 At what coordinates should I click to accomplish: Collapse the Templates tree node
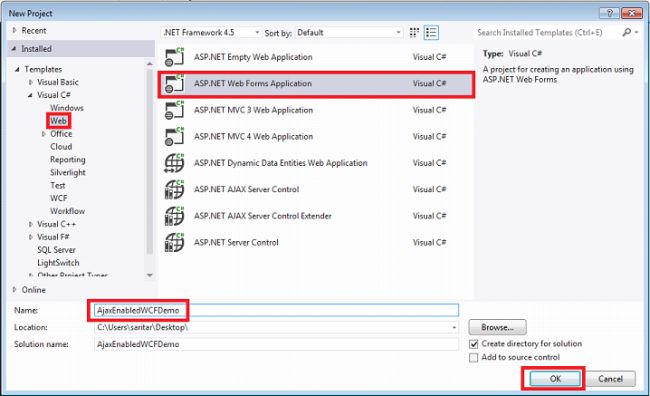click(17, 69)
